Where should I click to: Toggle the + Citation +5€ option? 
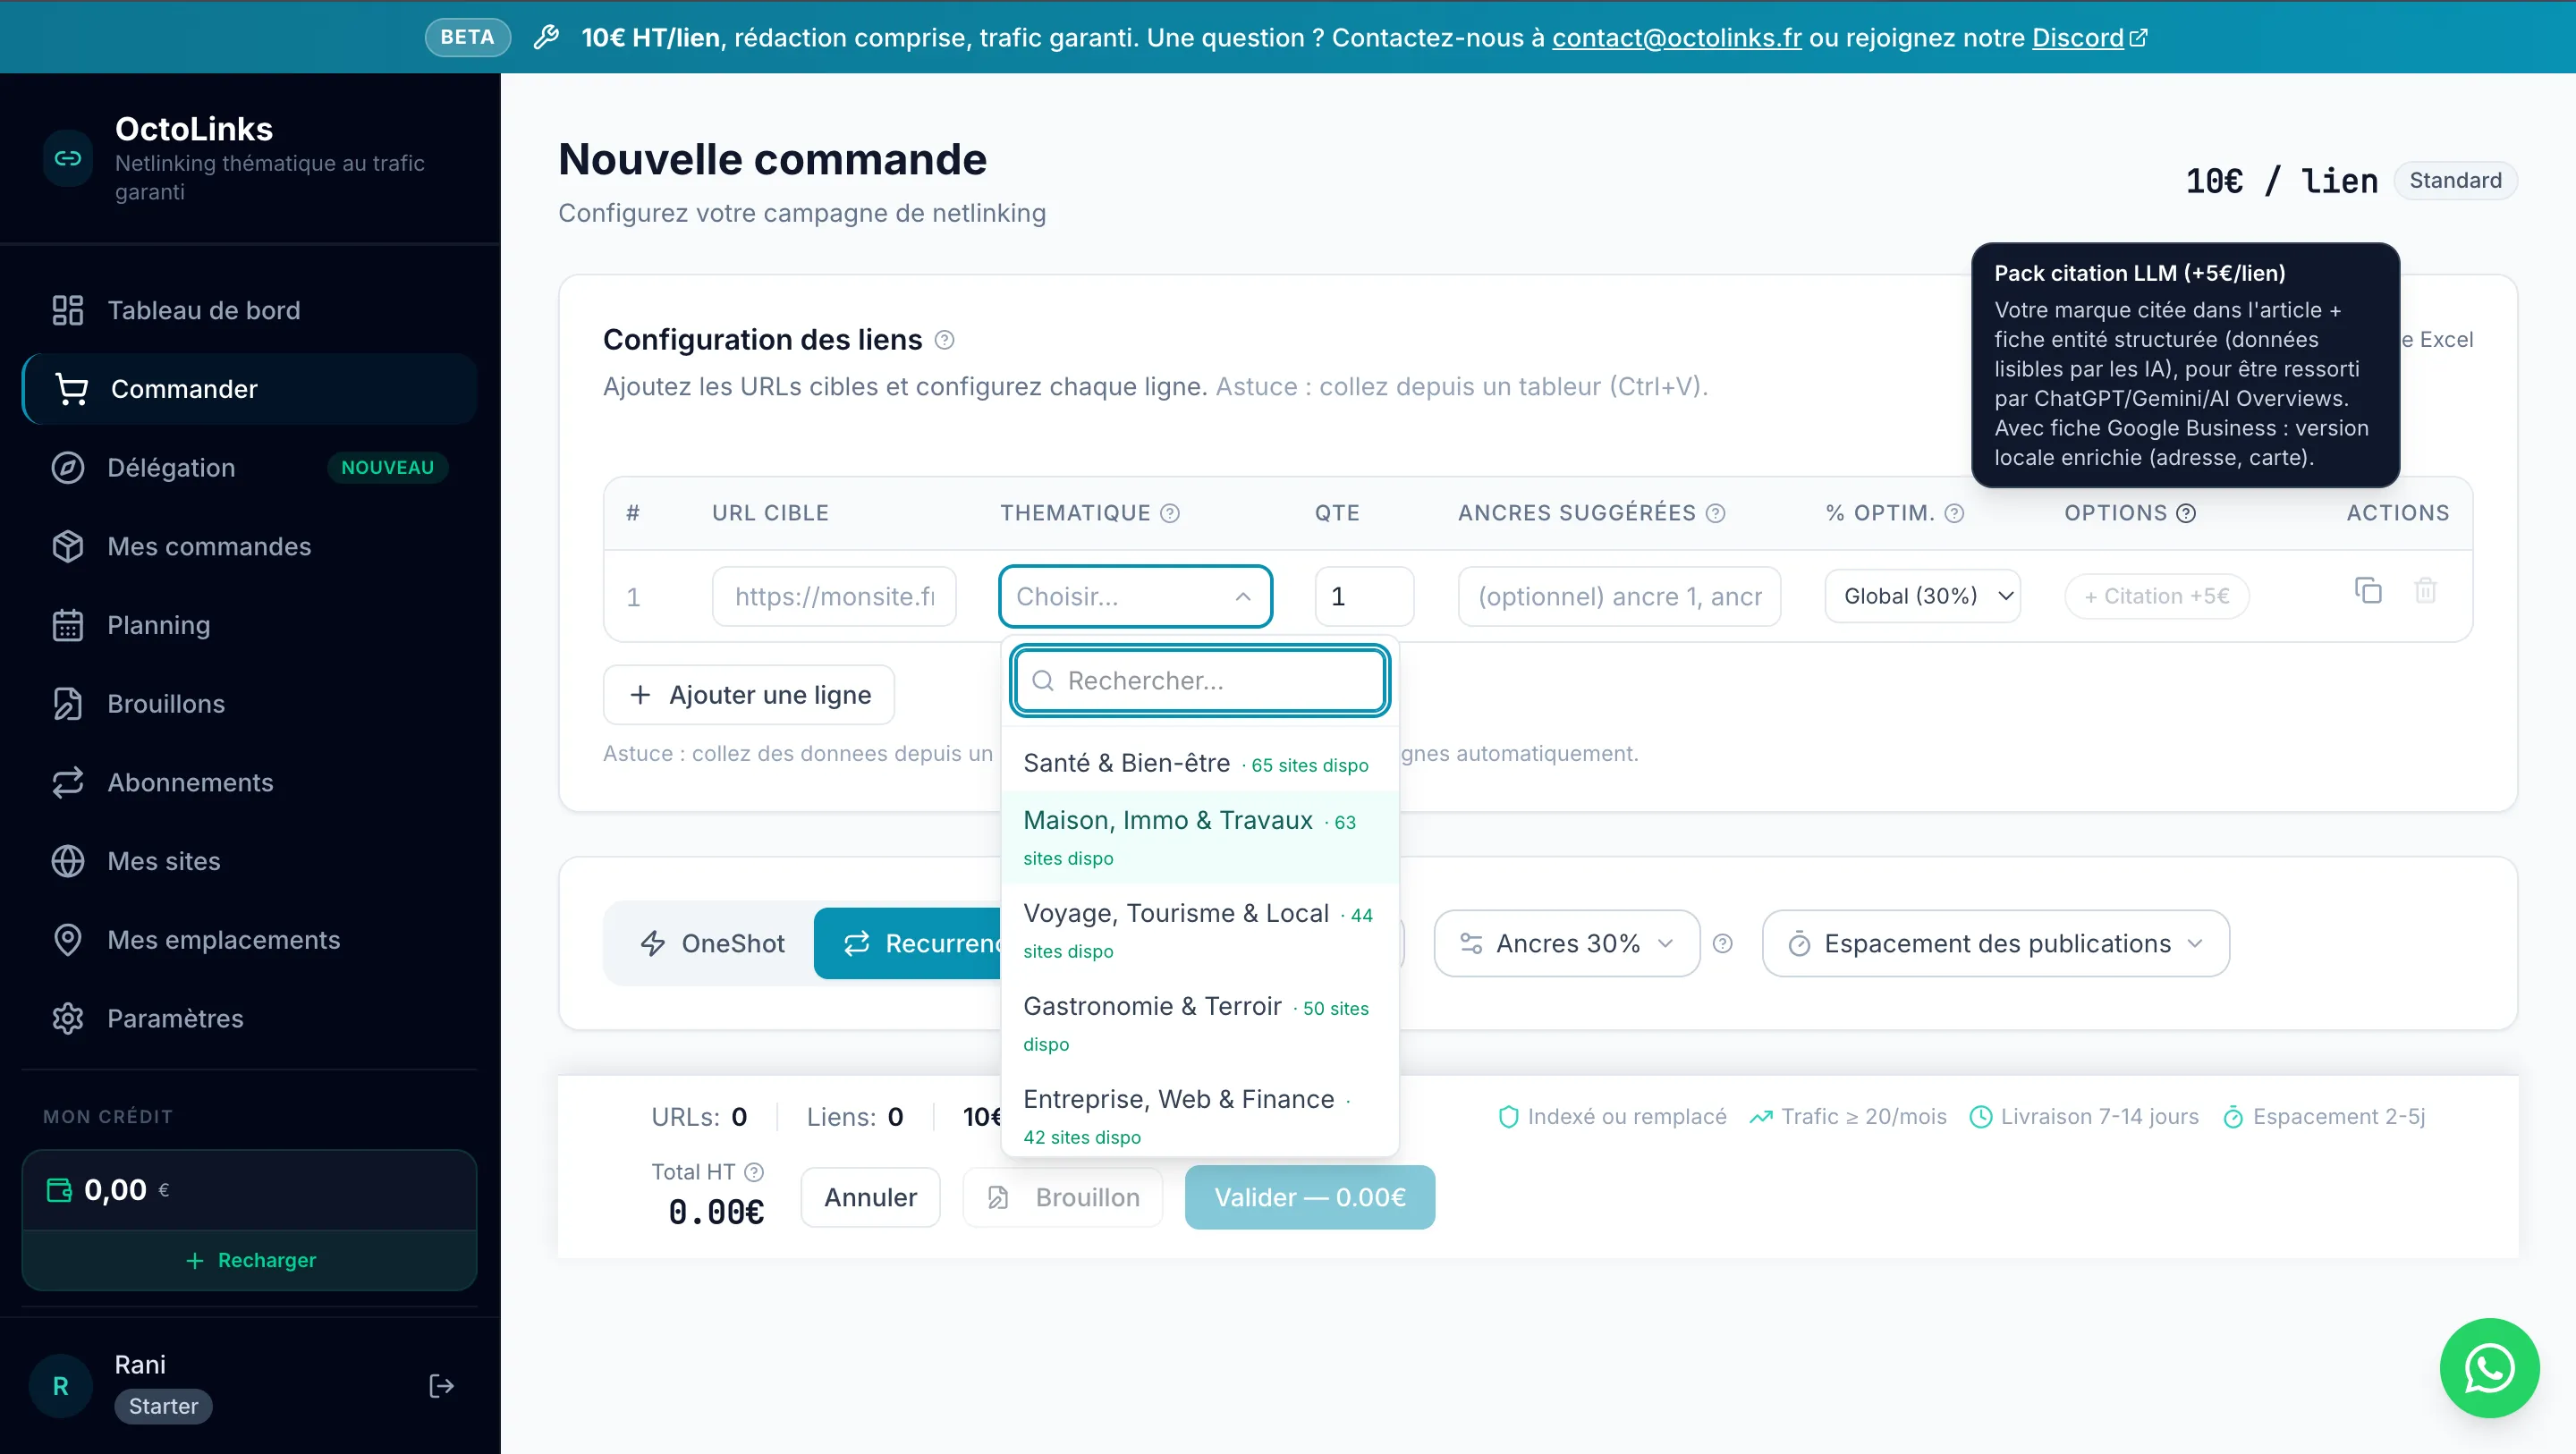(2156, 596)
